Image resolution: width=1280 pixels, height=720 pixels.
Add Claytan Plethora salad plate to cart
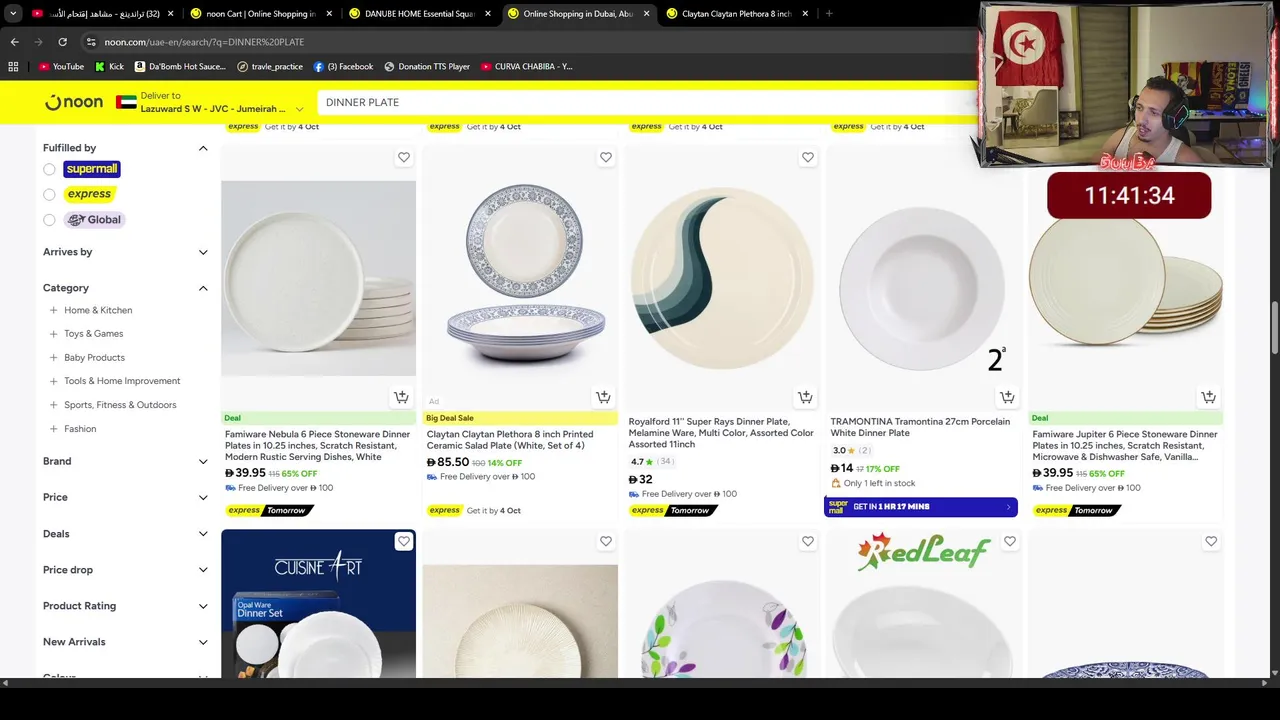(x=603, y=397)
